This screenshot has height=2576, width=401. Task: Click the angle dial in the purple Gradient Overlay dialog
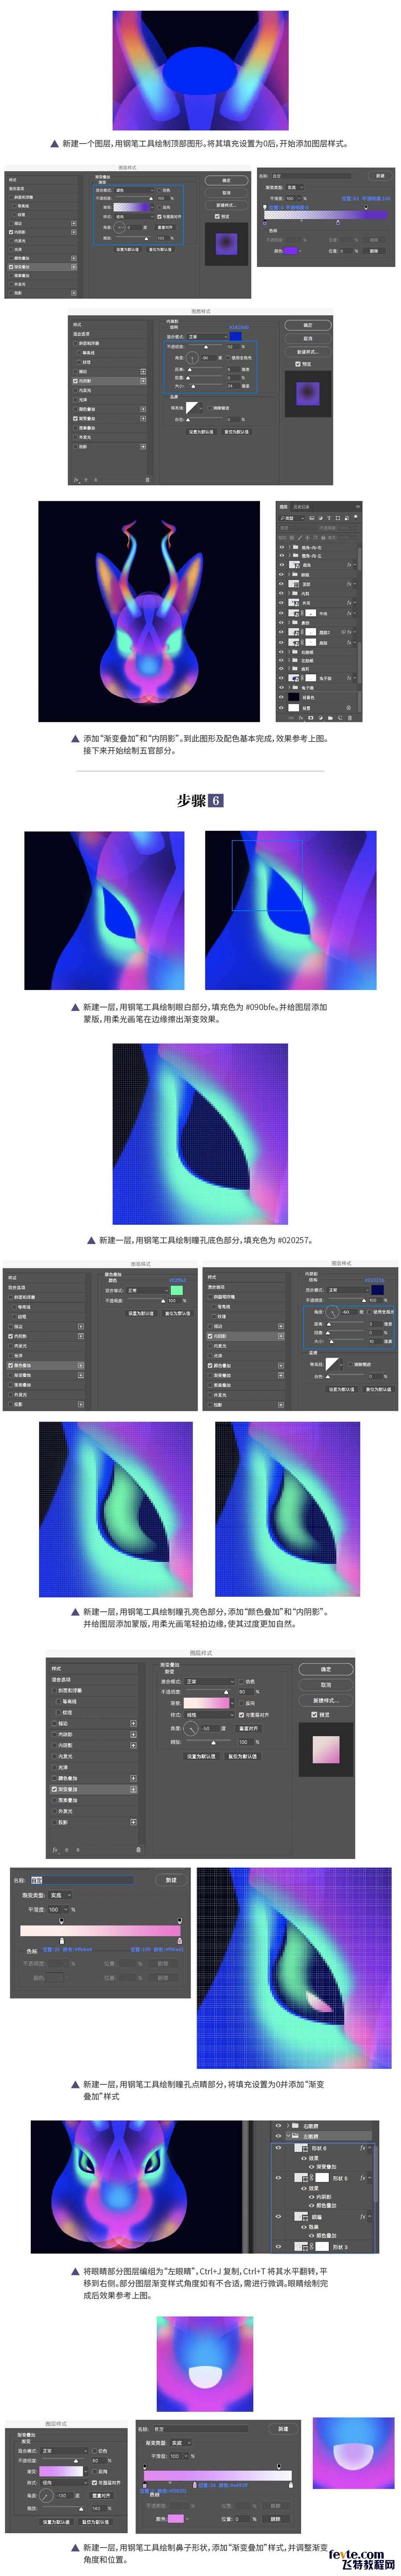click(x=119, y=227)
